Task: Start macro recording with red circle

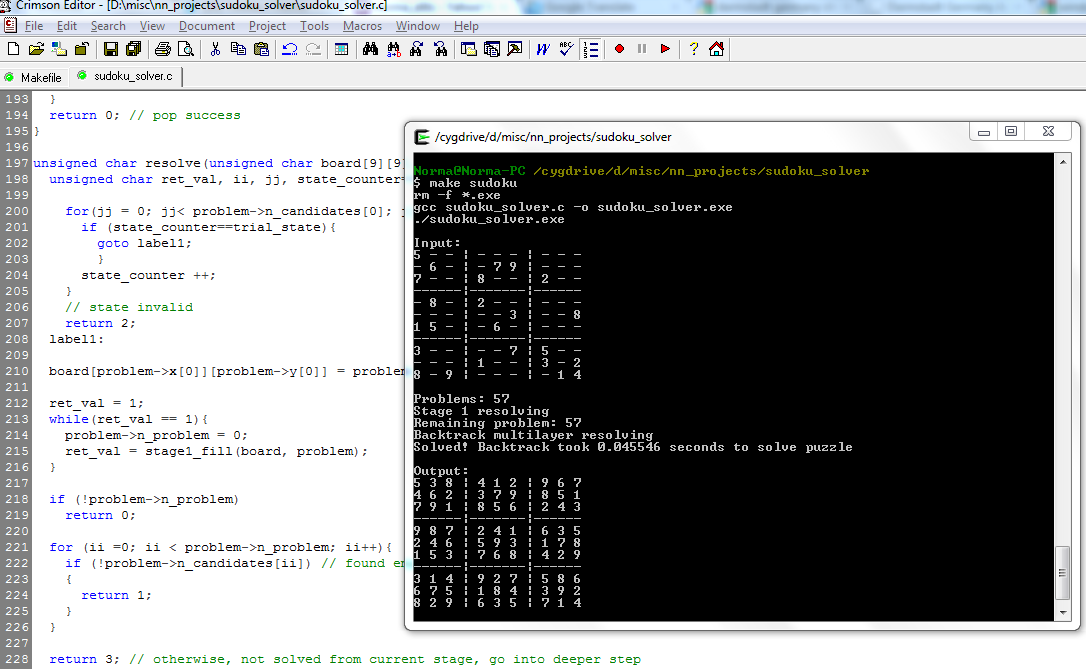Action: [619, 49]
